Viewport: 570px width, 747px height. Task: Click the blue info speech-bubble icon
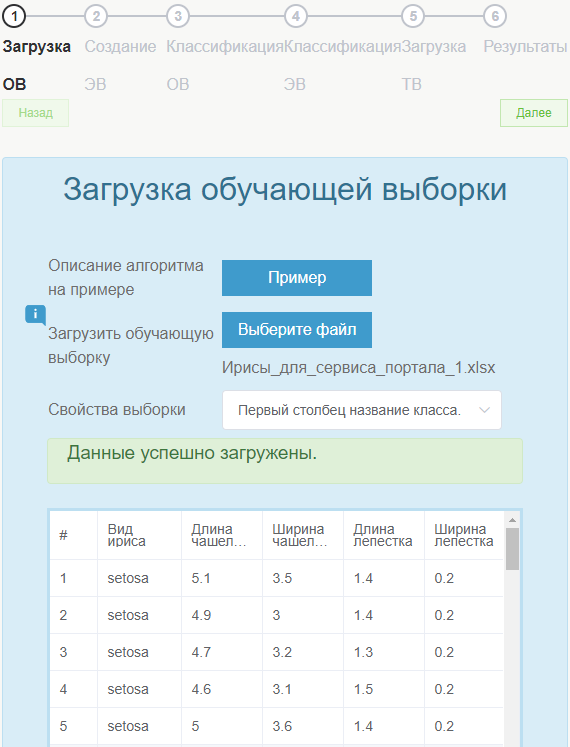click(35, 315)
